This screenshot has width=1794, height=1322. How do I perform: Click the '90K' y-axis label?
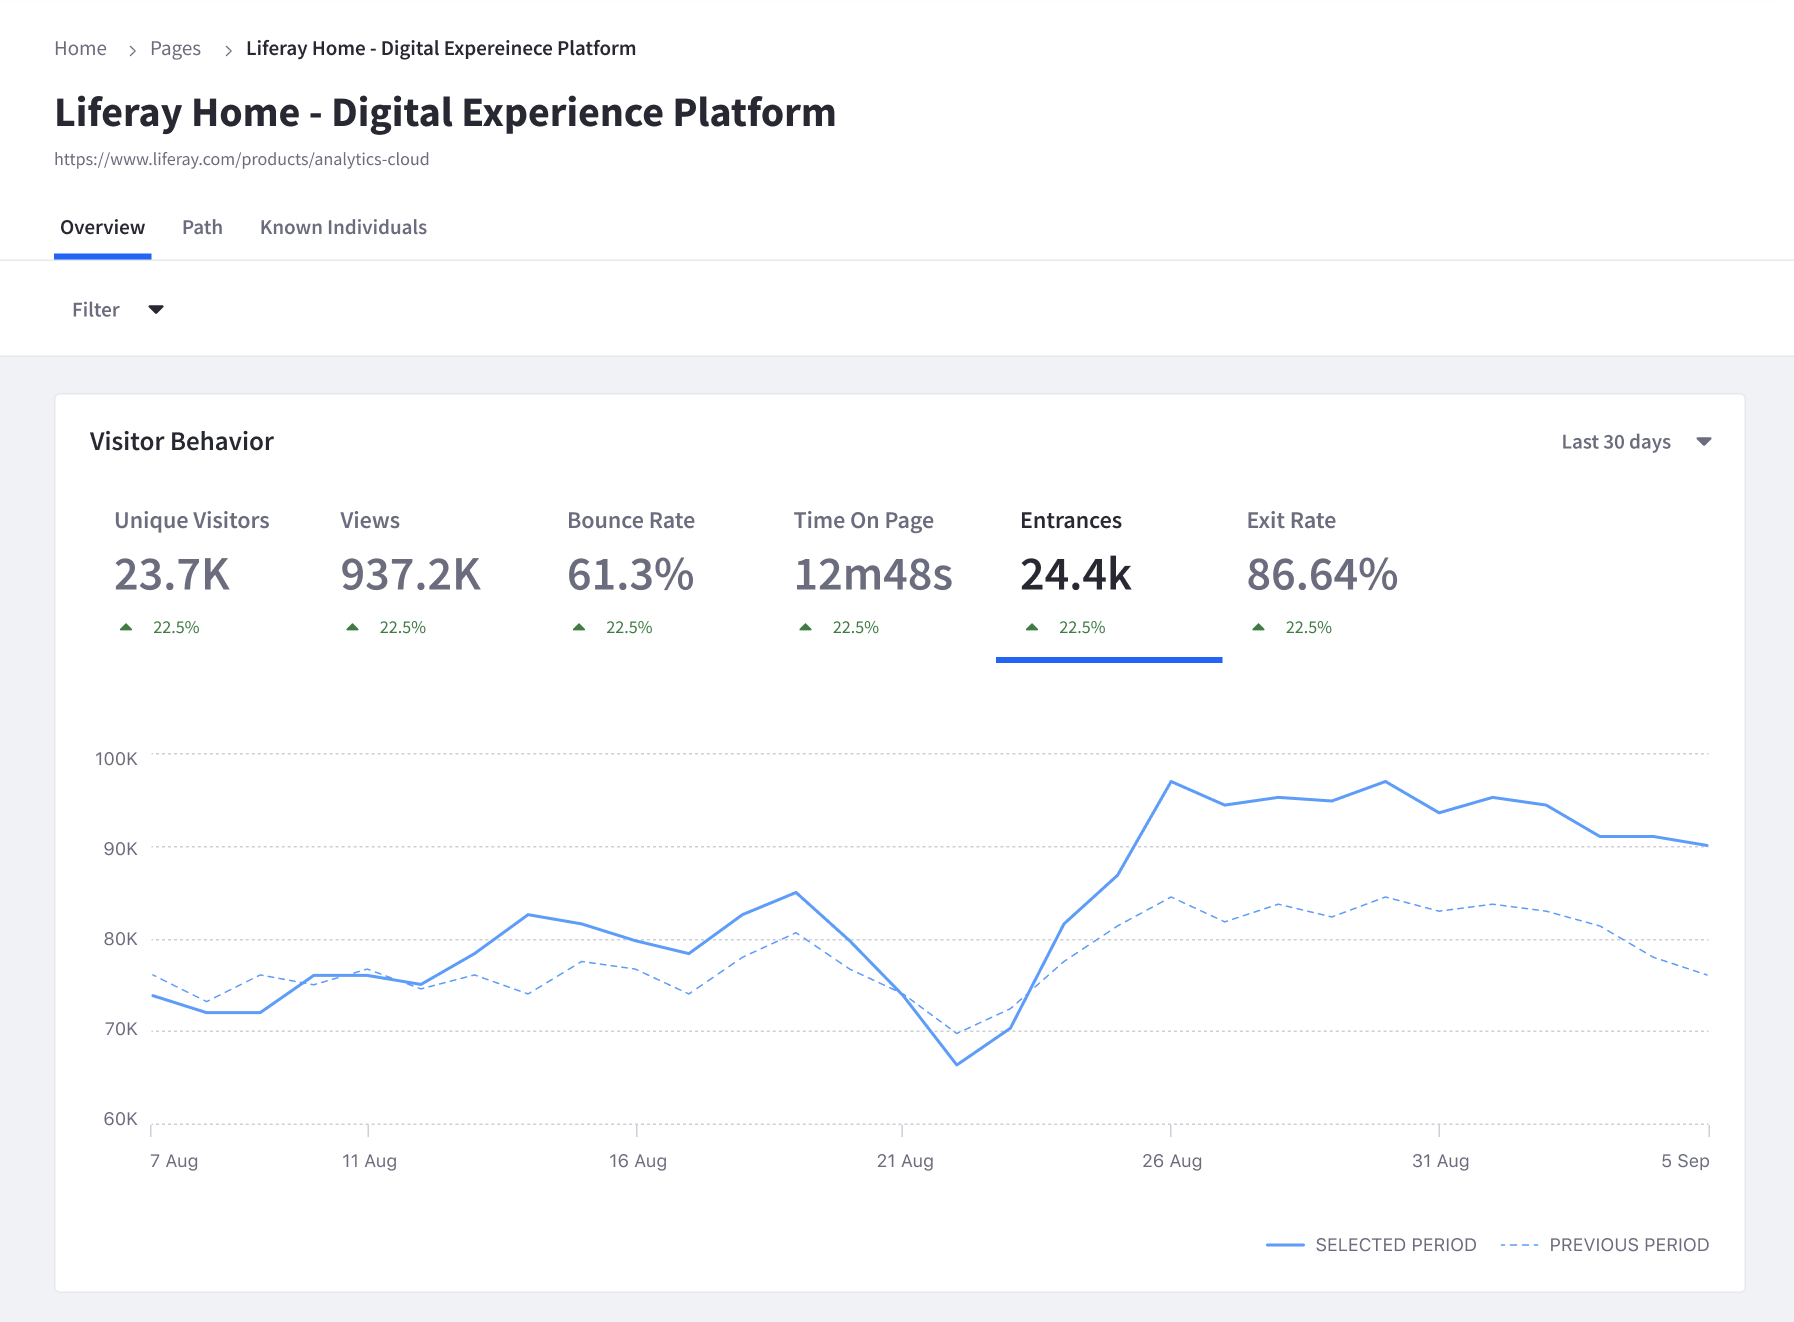click(x=120, y=849)
